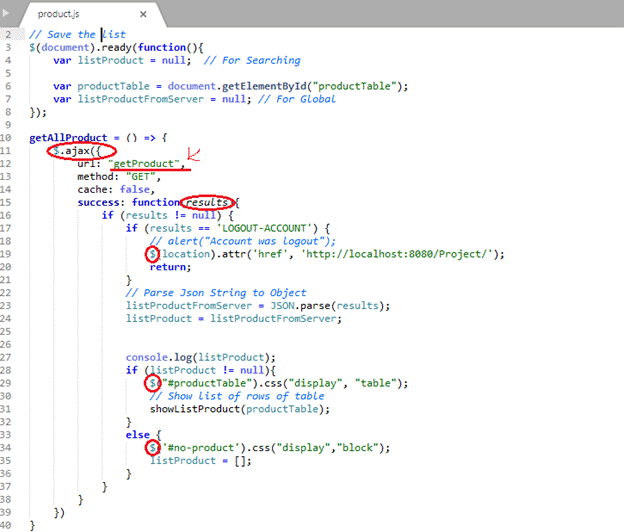Click the localhost URL string on line 19
The height and width of the screenshot is (532, 624).
(397, 254)
